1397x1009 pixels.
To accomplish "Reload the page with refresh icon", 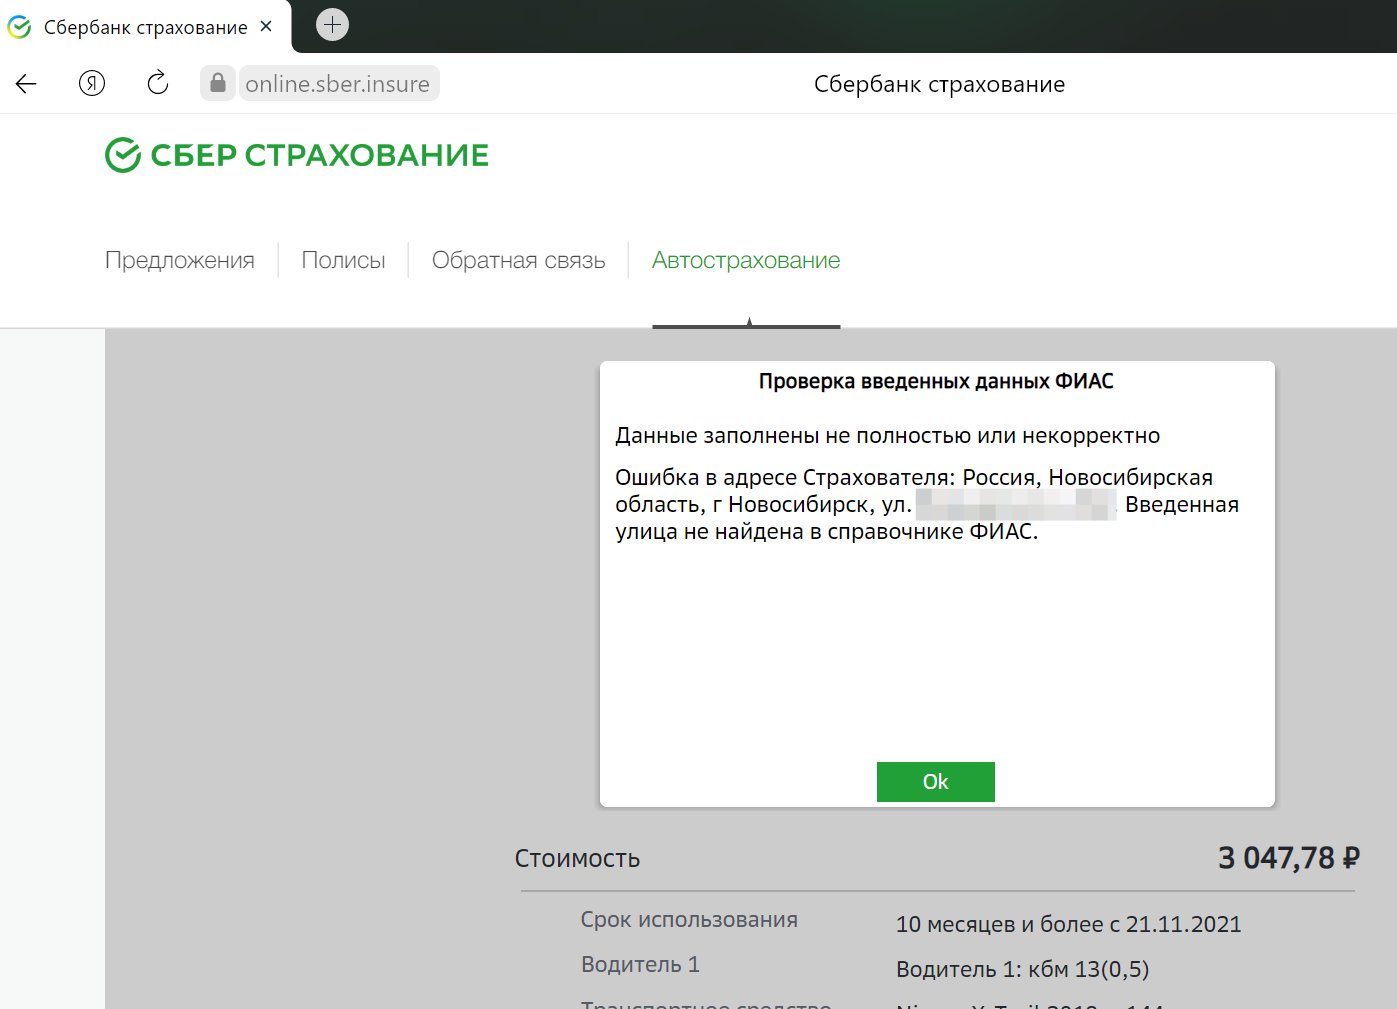I will click(x=157, y=83).
